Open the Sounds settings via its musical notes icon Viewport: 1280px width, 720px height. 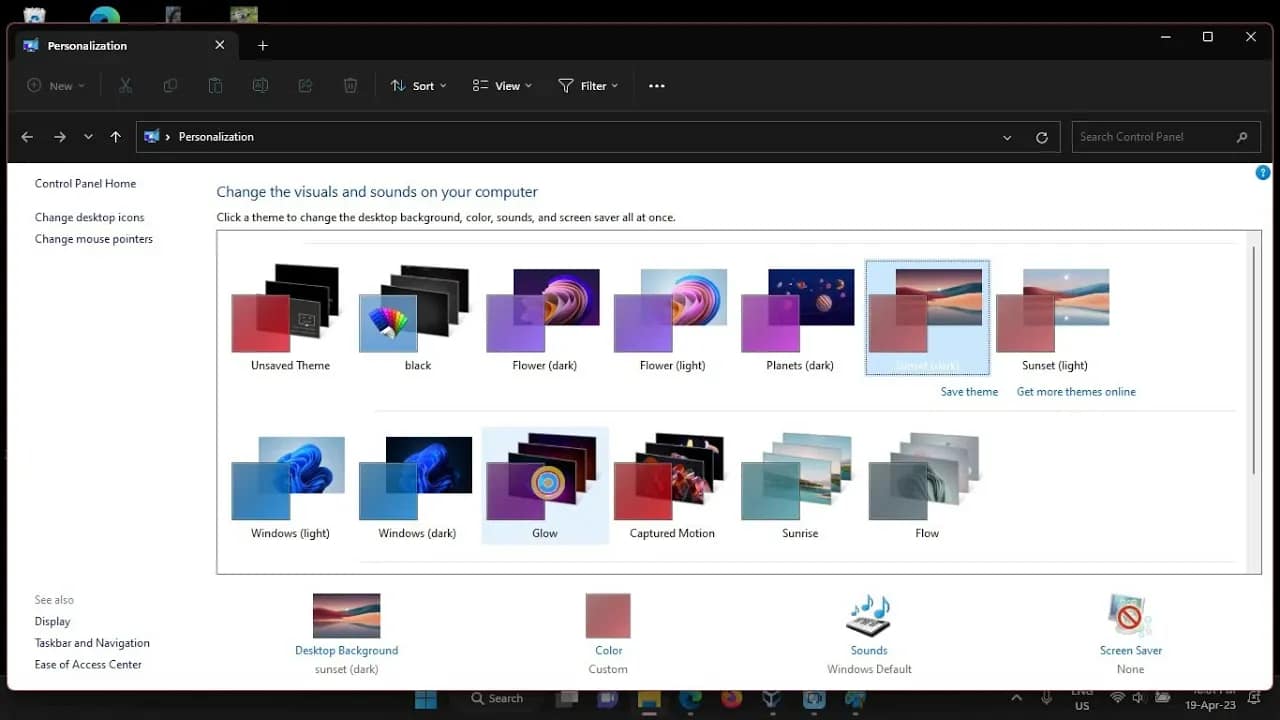tap(868, 615)
